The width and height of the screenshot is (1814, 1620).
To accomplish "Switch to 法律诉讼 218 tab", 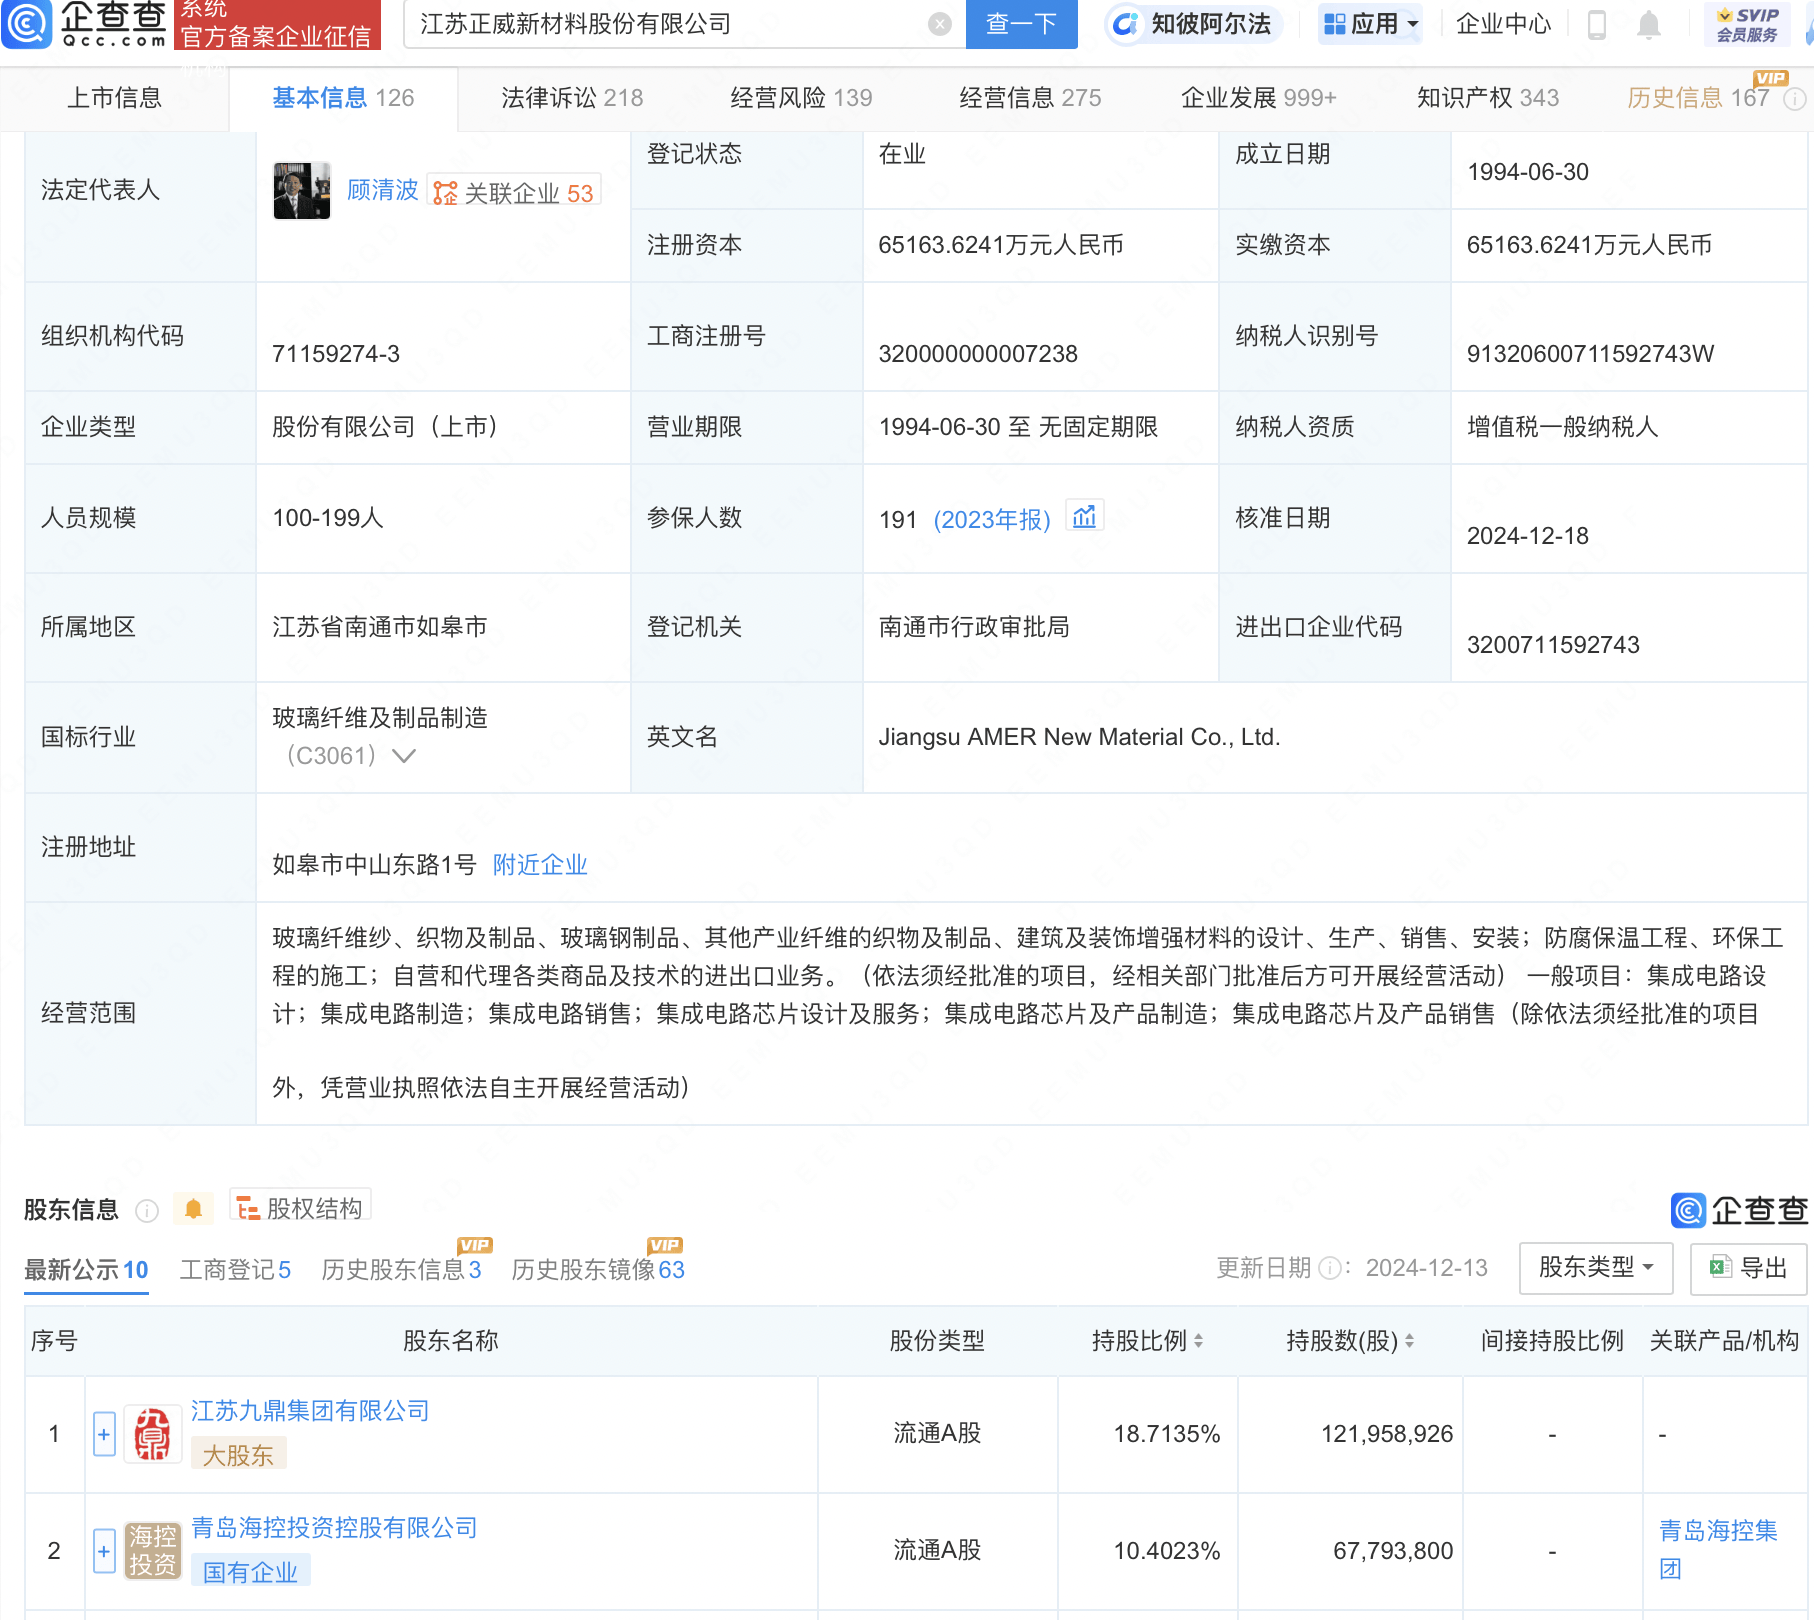I will (572, 98).
